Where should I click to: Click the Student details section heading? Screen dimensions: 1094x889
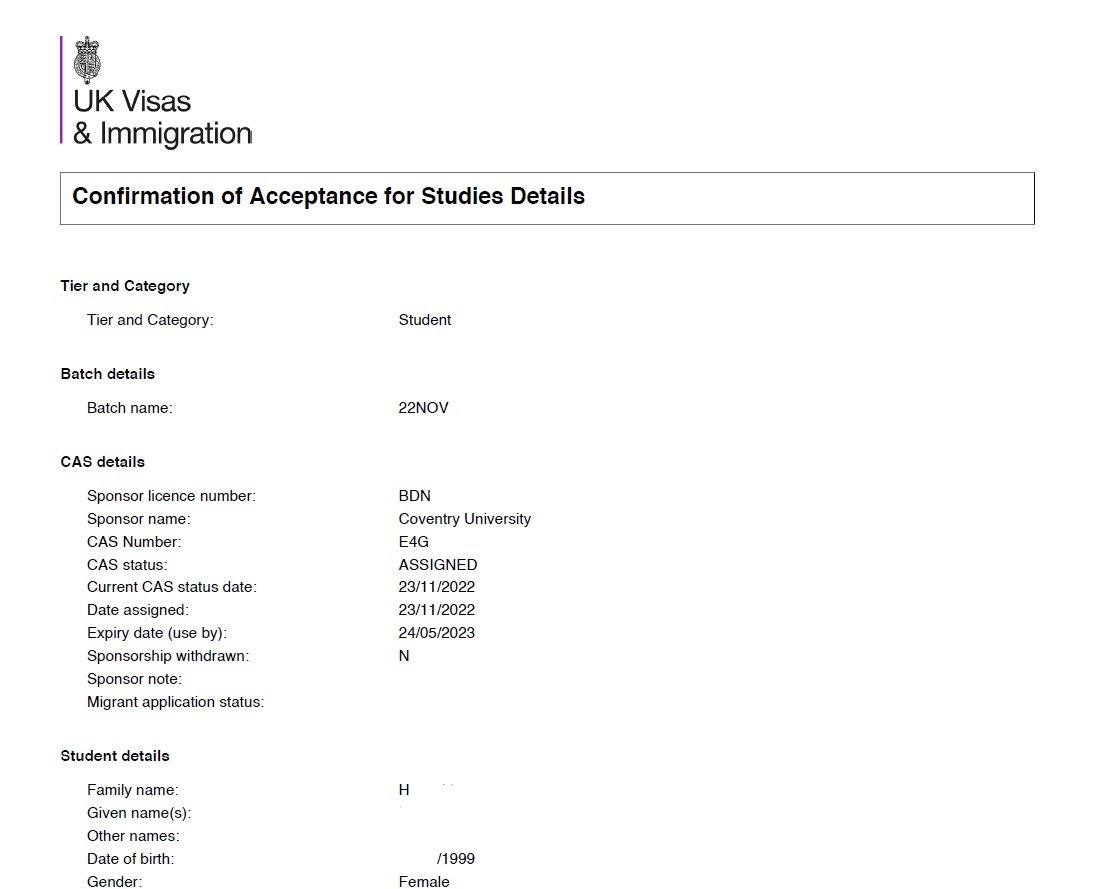click(x=115, y=756)
